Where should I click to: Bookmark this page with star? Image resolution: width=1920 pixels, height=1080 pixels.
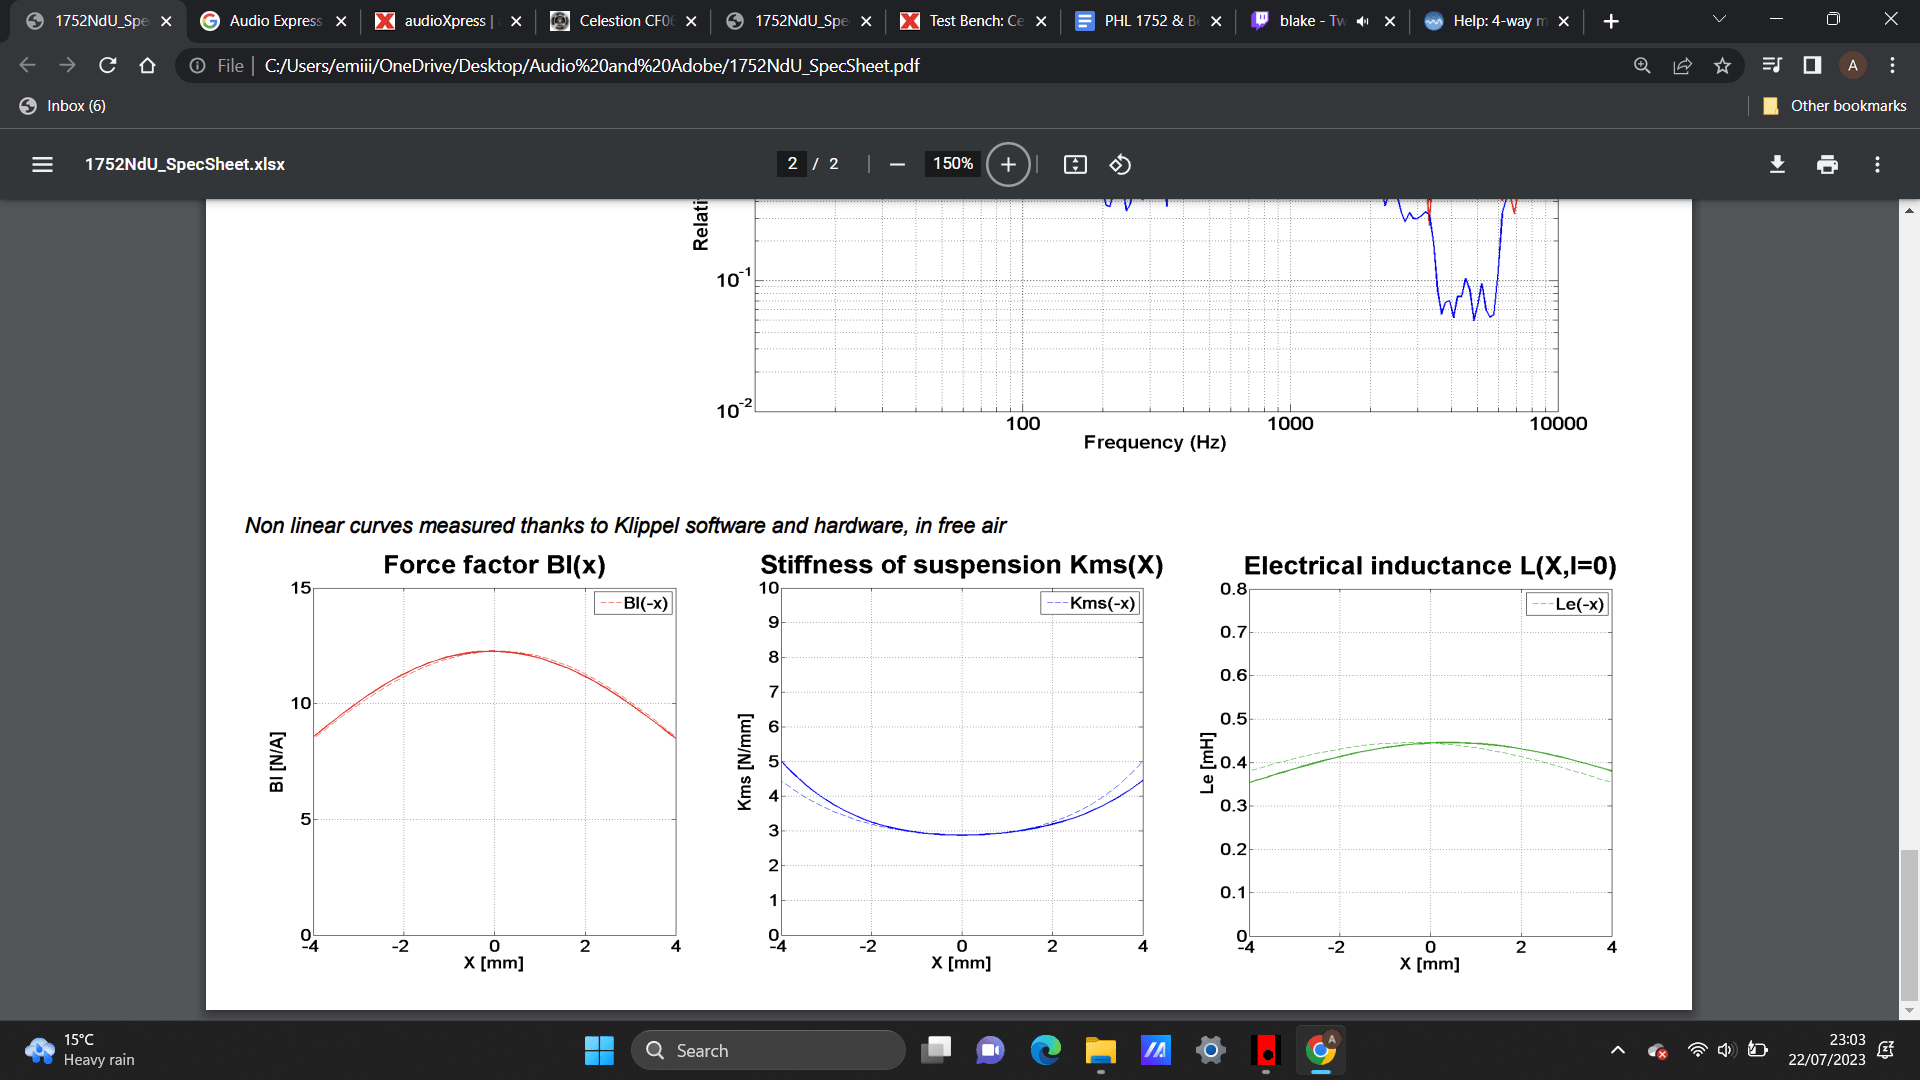coord(1722,65)
